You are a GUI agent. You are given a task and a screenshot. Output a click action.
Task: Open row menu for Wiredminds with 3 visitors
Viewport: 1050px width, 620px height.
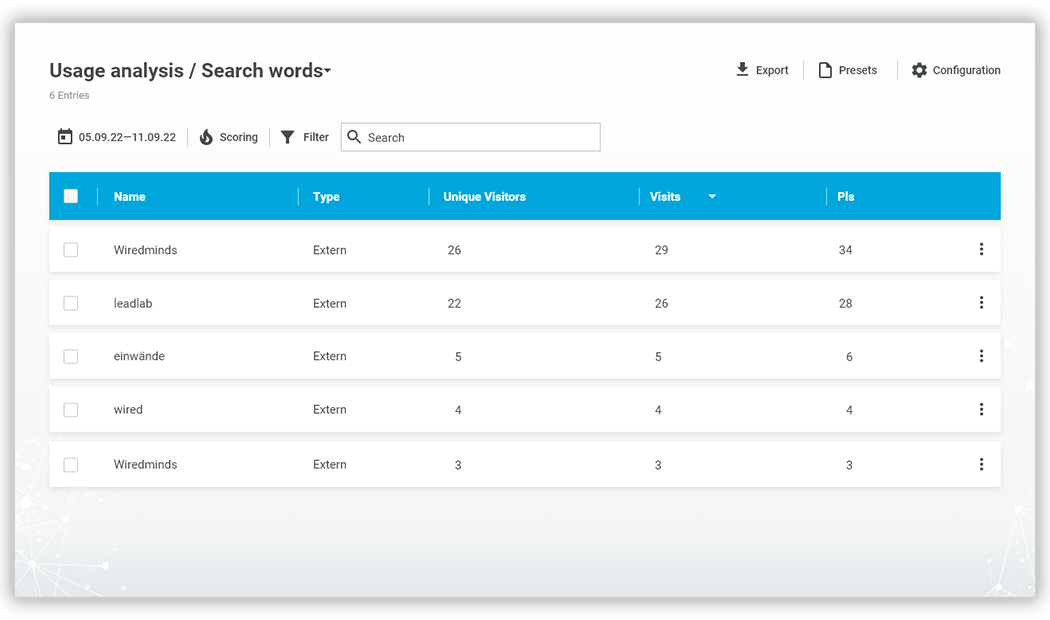(x=981, y=464)
